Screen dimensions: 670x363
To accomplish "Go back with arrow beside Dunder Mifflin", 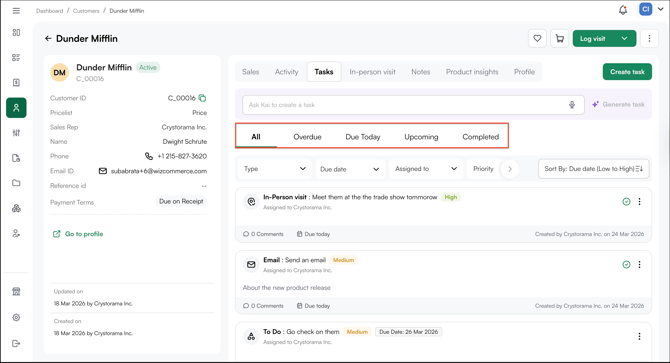I will coord(48,38).
